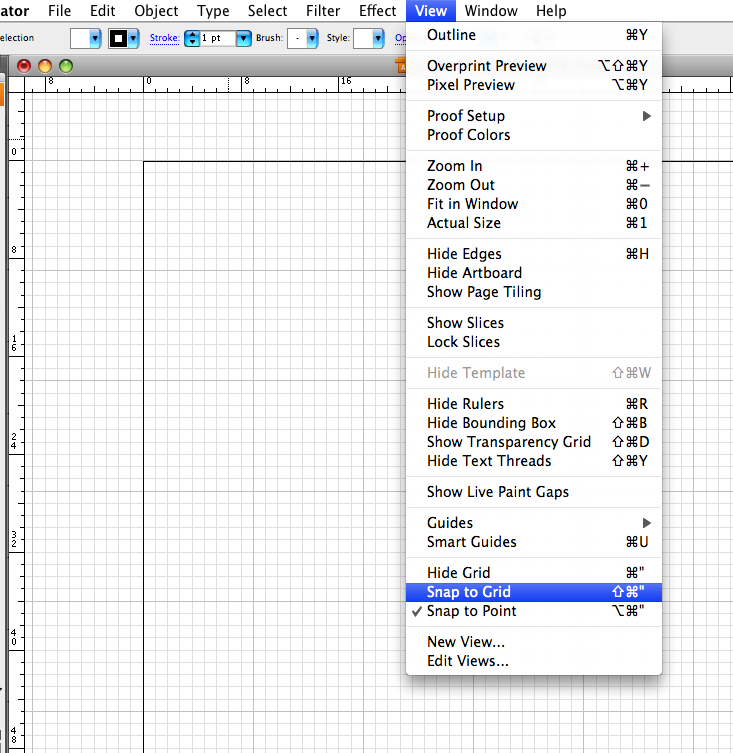Open the fill color dropdown arrow

point(95,38)
